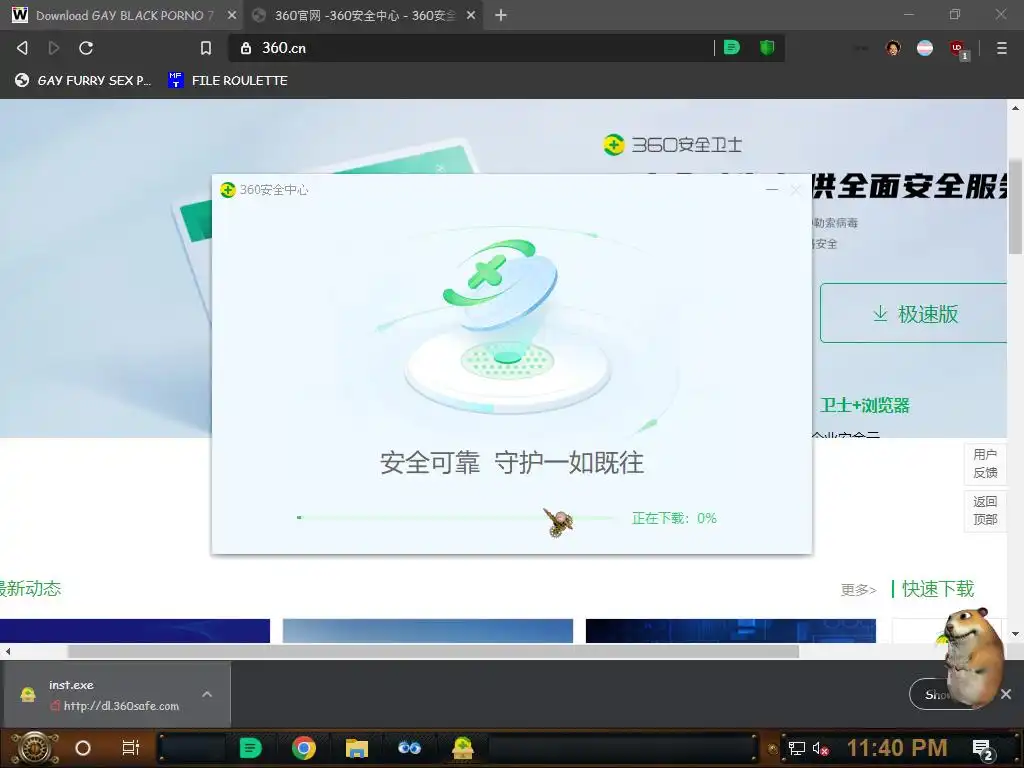The height and width of the screenshot is (768, 1024).
Task: Click the 最新动态 section heading
Action: point(30,589)
